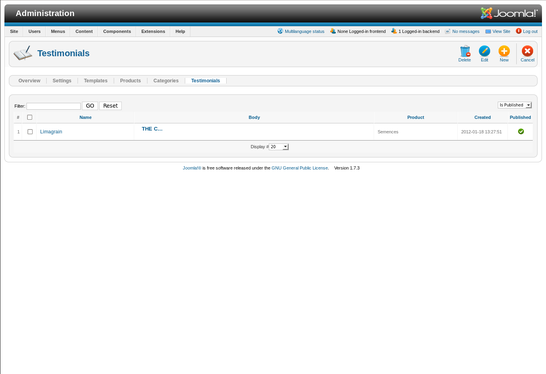The width and height of the screenshot is (546, 374).
Task: Click the 2012-01-18 created date cell
Action: pos(481,132)
